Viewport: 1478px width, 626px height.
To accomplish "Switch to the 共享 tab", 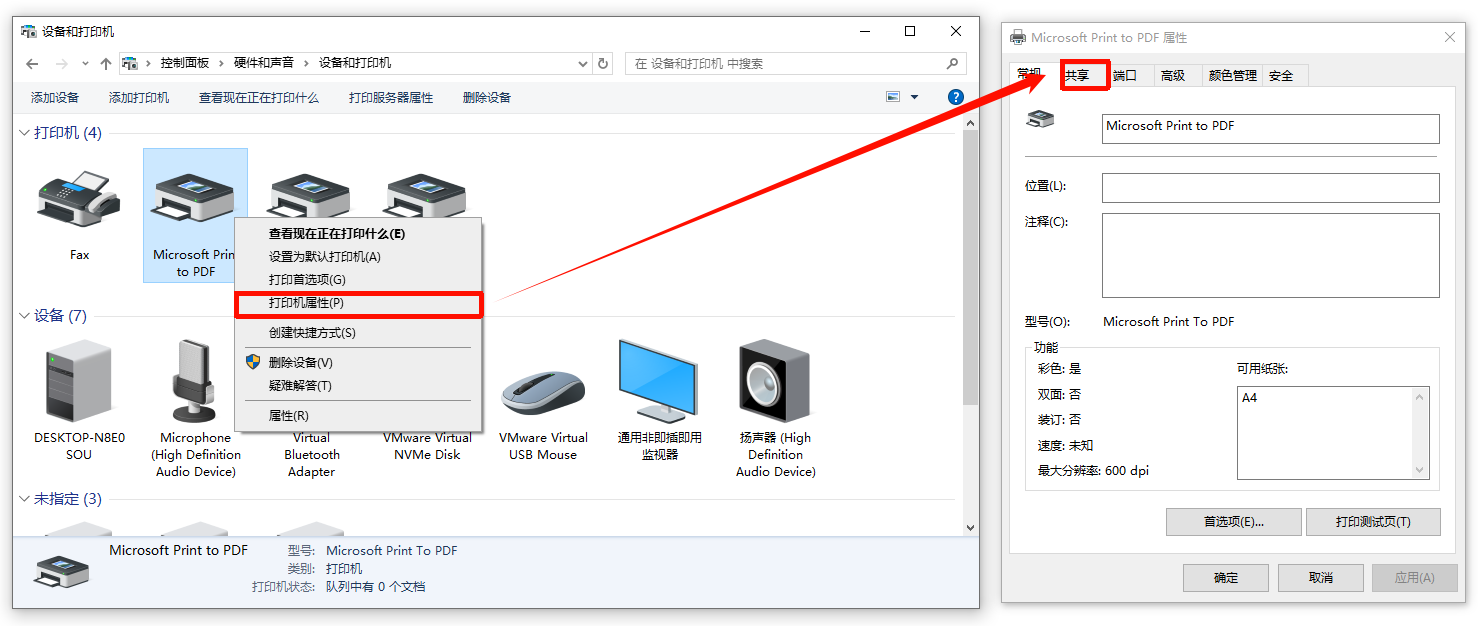I will pos(1085,76).
